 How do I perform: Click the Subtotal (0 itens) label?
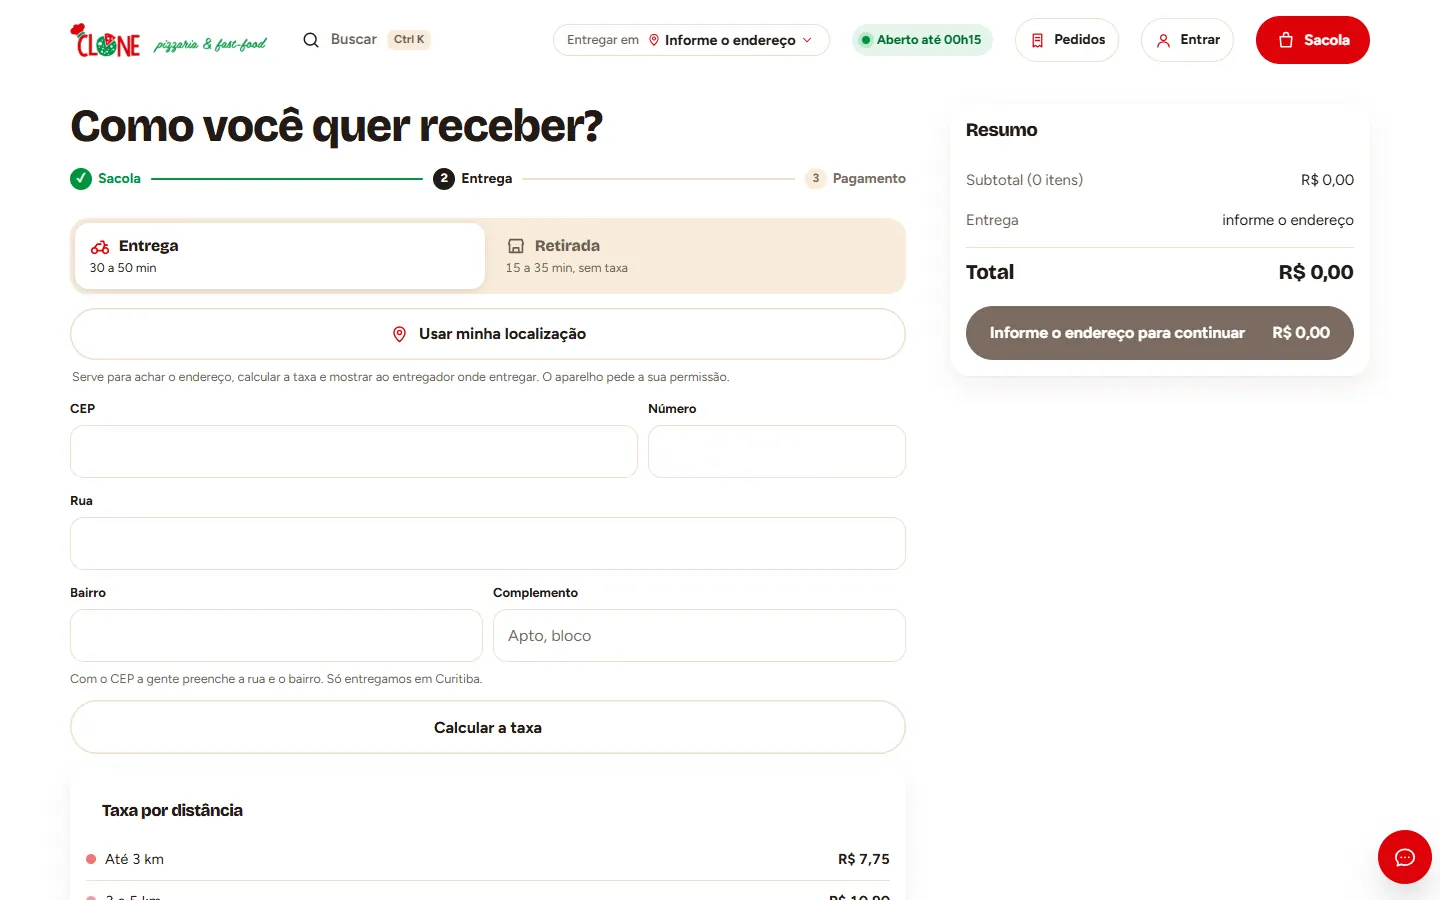coord(1024,180)
